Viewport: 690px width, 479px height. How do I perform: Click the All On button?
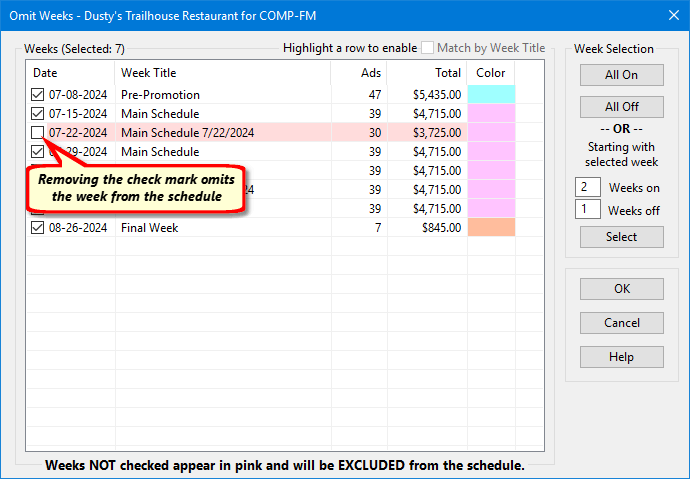[x=621, y=75]
